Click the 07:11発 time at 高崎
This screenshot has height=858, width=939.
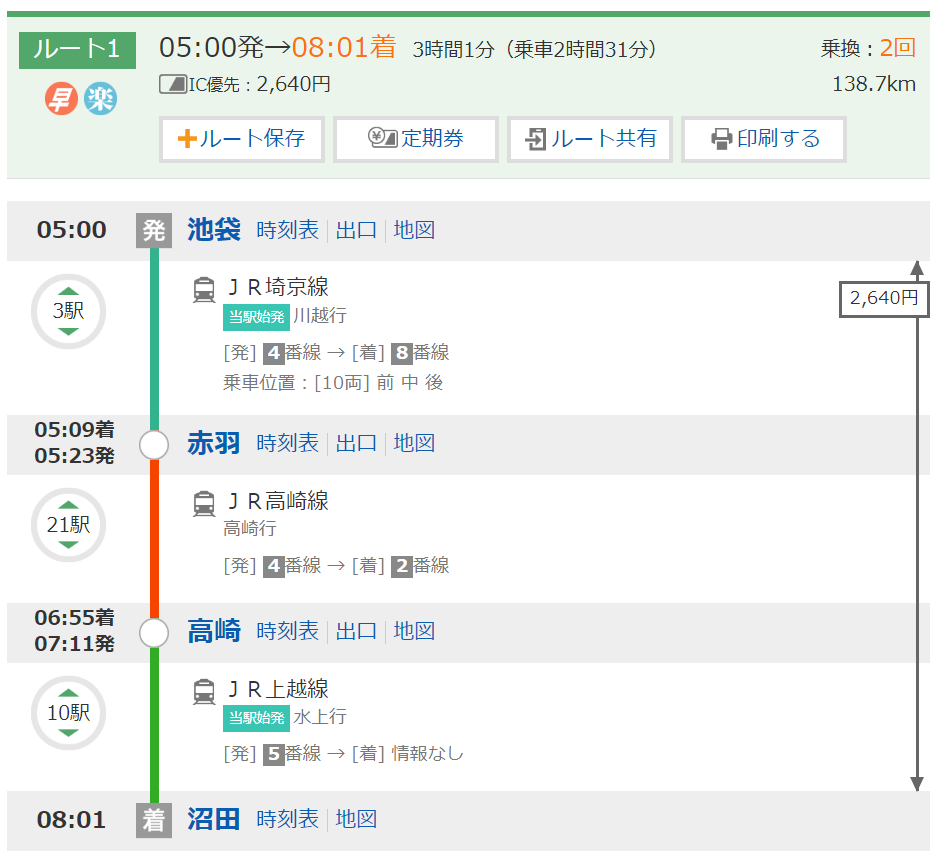[x=74, y=644]
